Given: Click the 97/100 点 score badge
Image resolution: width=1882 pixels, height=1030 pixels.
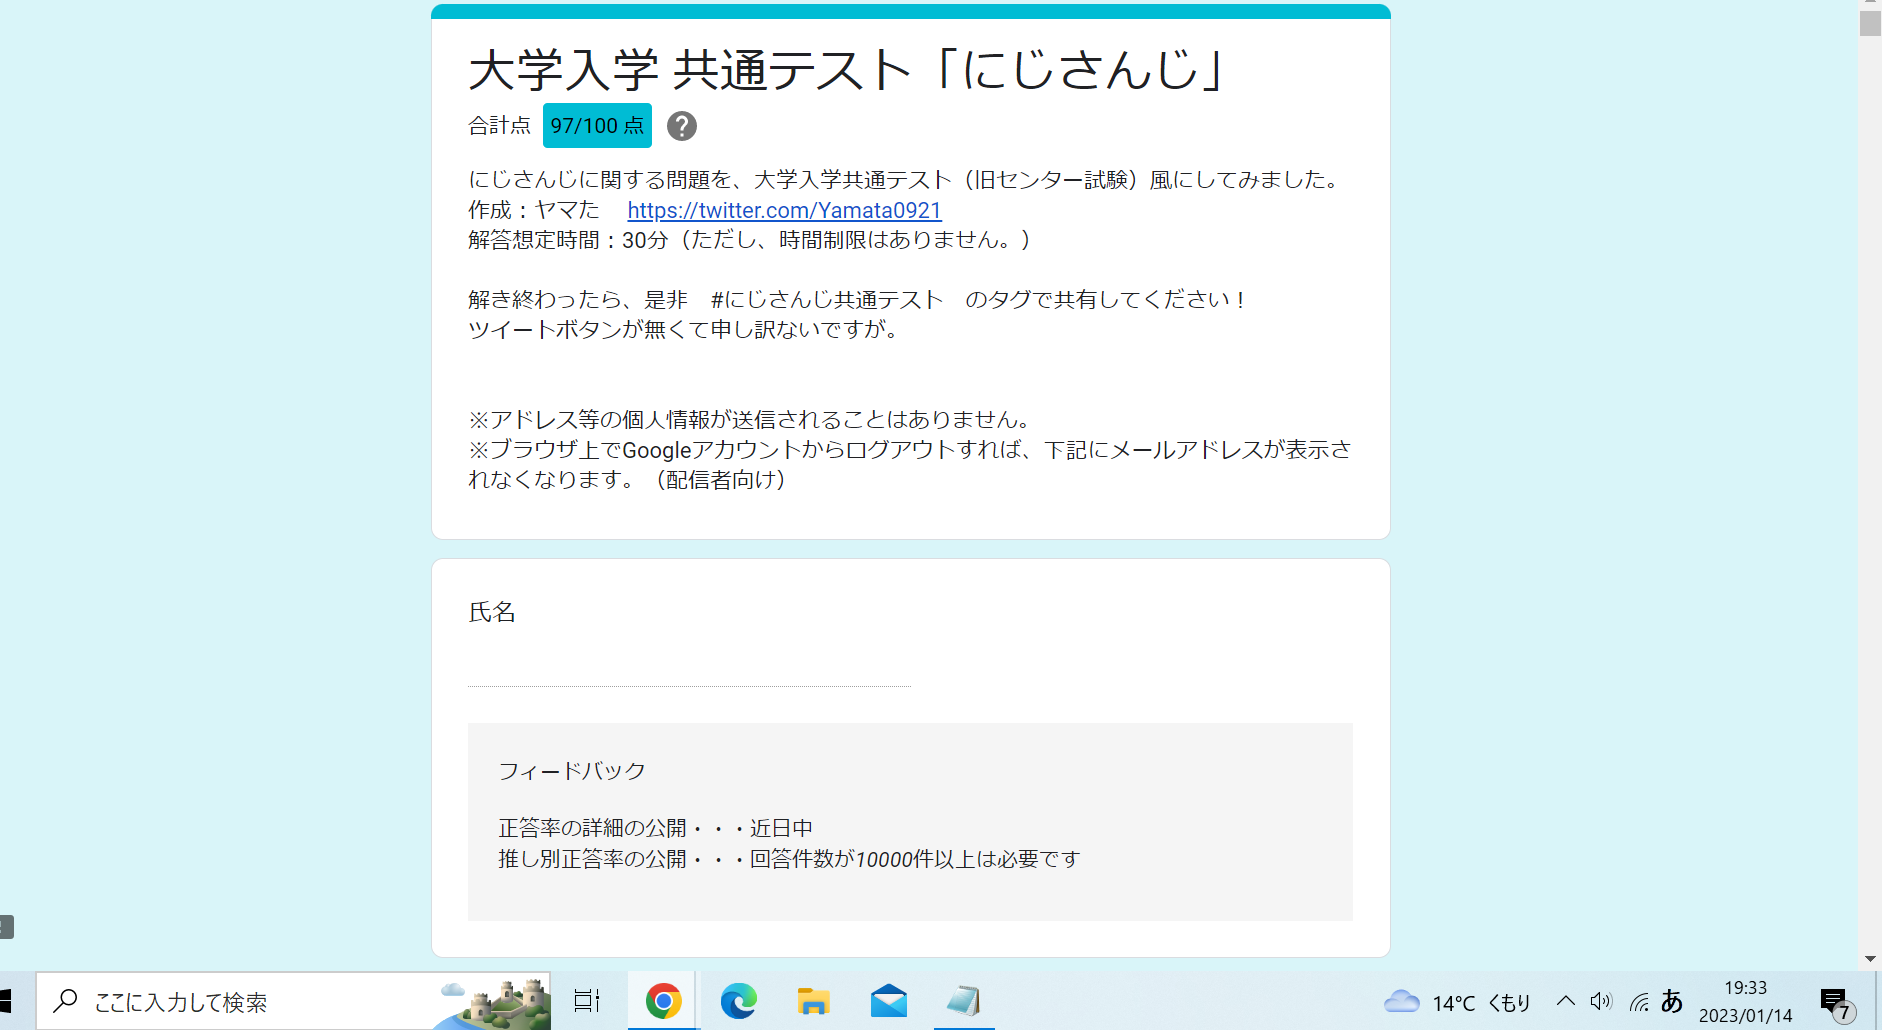Looking at the screenshot, I should coord(597,125).
